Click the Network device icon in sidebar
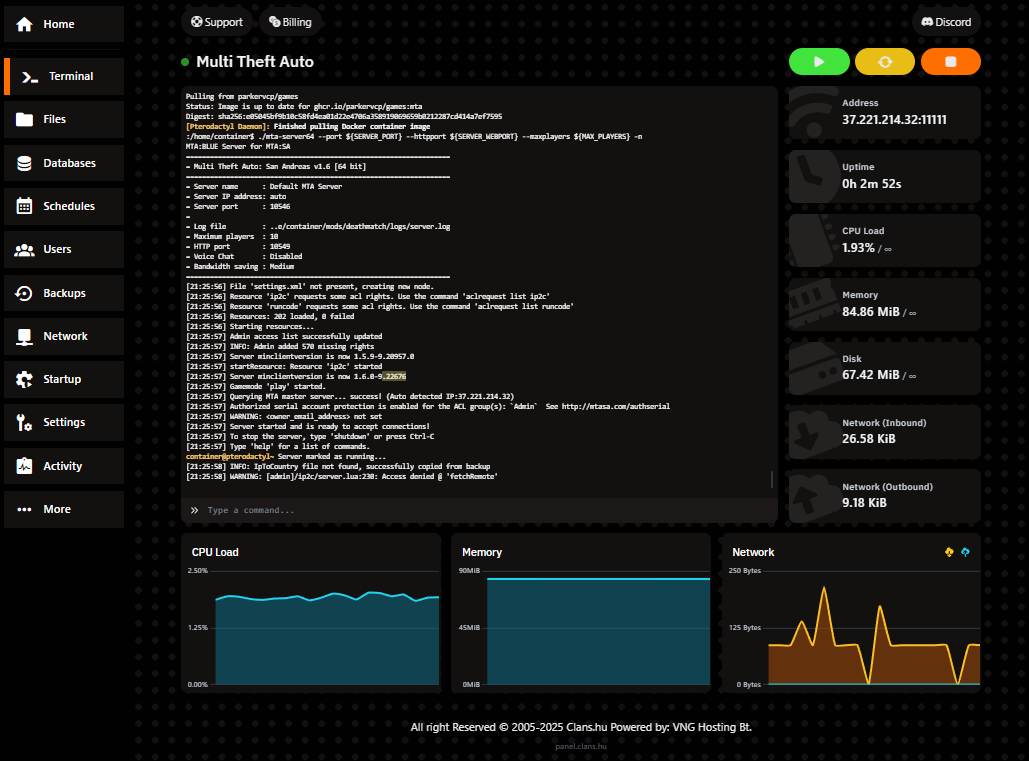Image resolution: width=1029 pixels, height=761 pixels. tap(24, 337)
